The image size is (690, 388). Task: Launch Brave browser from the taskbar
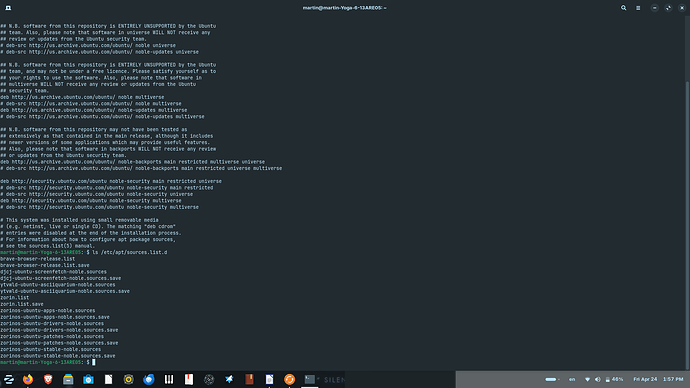click(48, 379)
